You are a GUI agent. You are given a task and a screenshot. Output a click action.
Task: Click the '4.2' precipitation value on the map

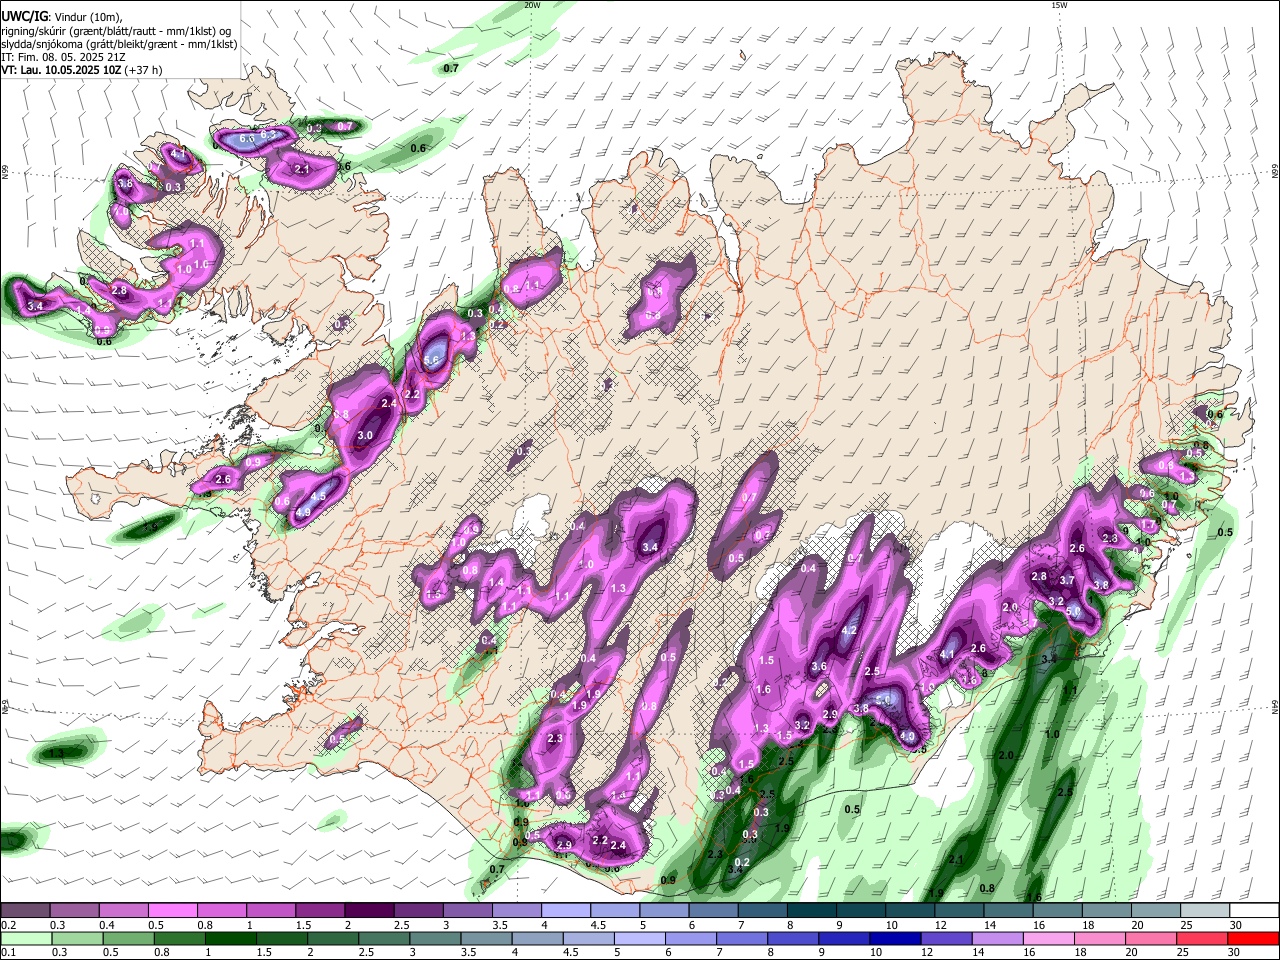pyautogui.click(x=850, y=631)
